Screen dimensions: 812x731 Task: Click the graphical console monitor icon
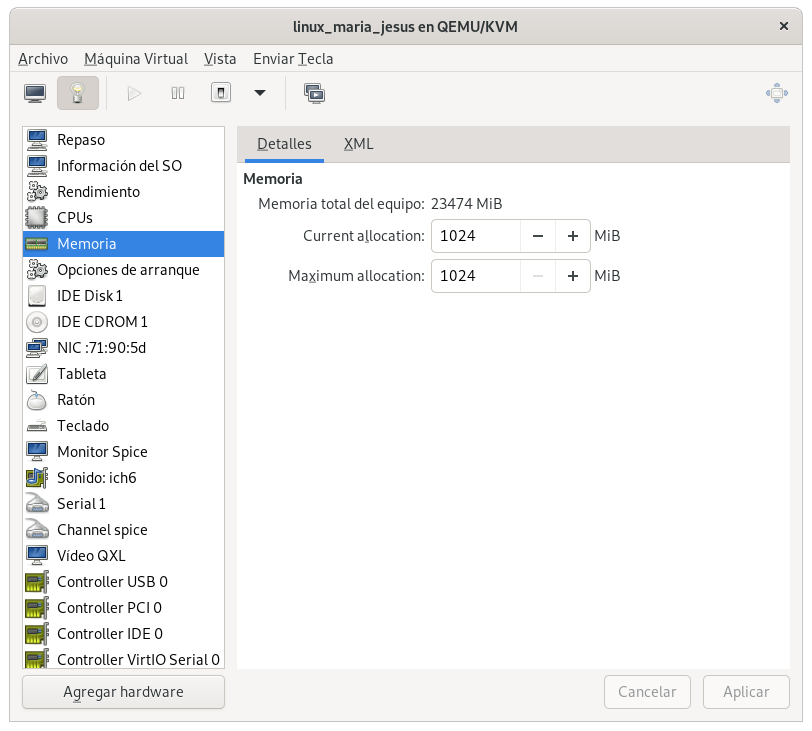(35, 93)
